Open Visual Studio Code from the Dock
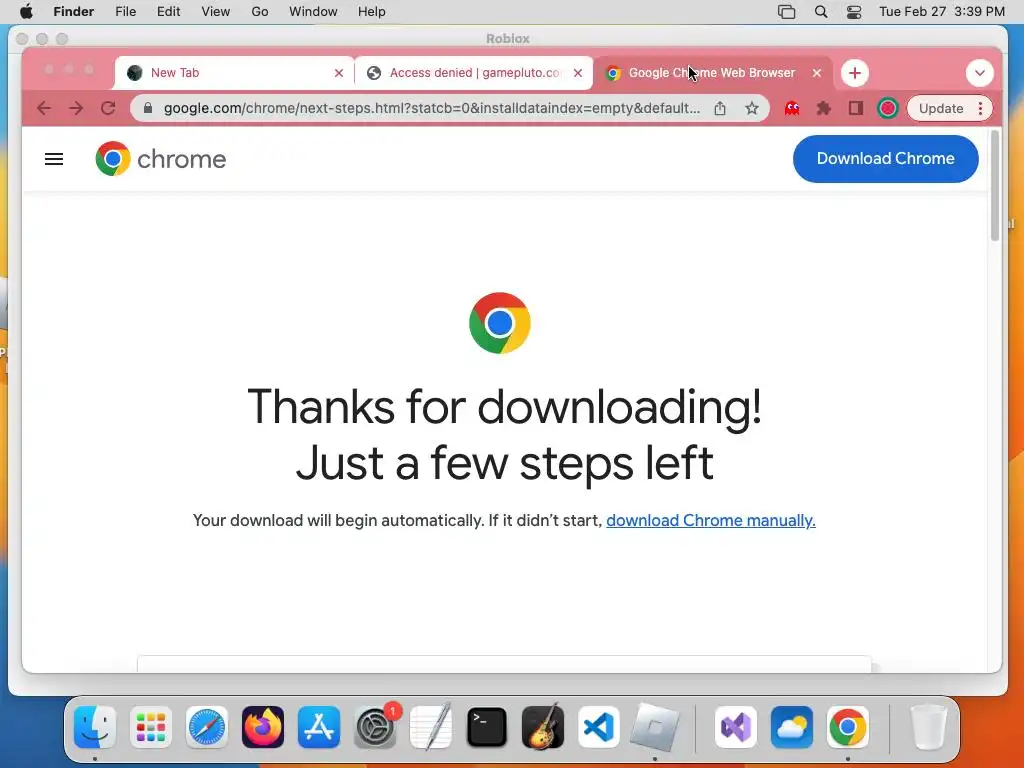Viewport: 1024px width, 768px height. click(598, 727)
